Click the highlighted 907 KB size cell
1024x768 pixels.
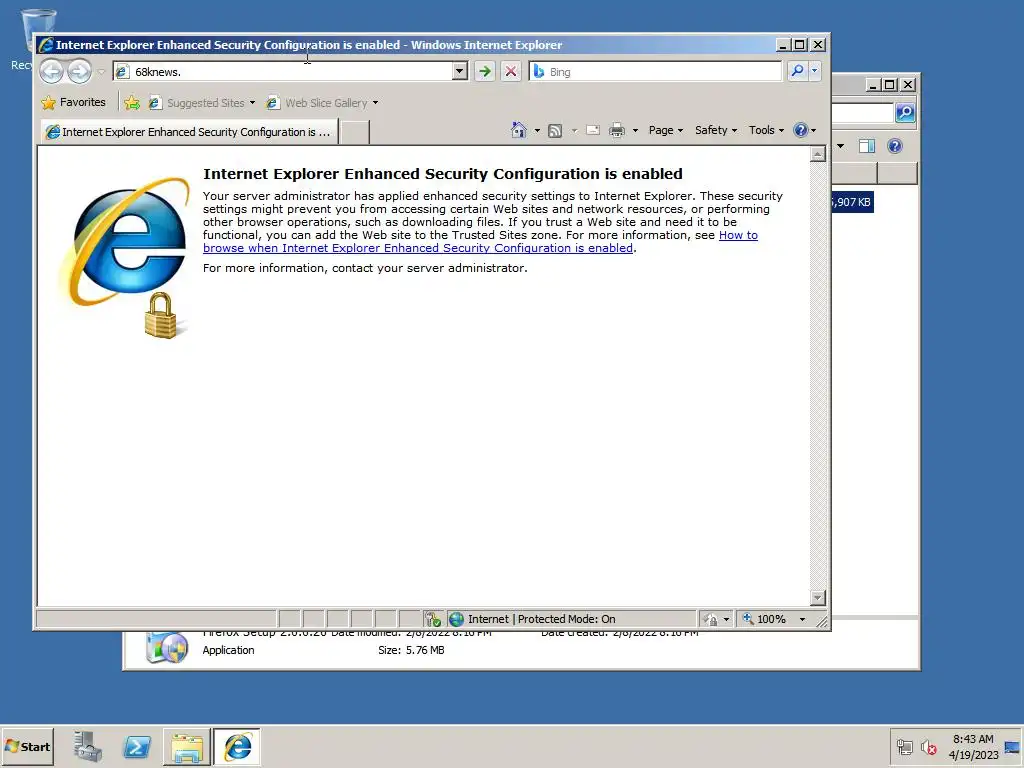coord(852,202)
